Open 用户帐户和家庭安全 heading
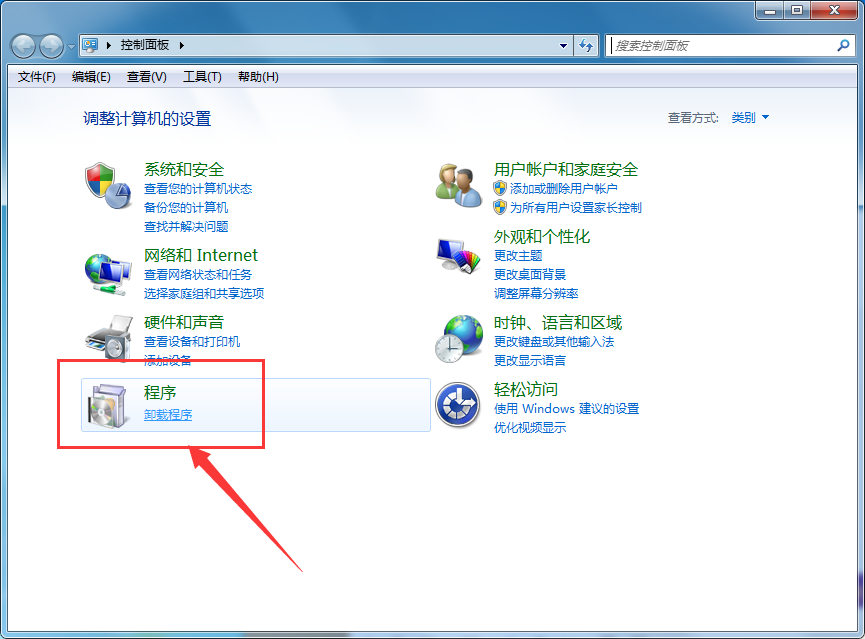The width and height of the screenshot is (865, 639). point(566,169)
